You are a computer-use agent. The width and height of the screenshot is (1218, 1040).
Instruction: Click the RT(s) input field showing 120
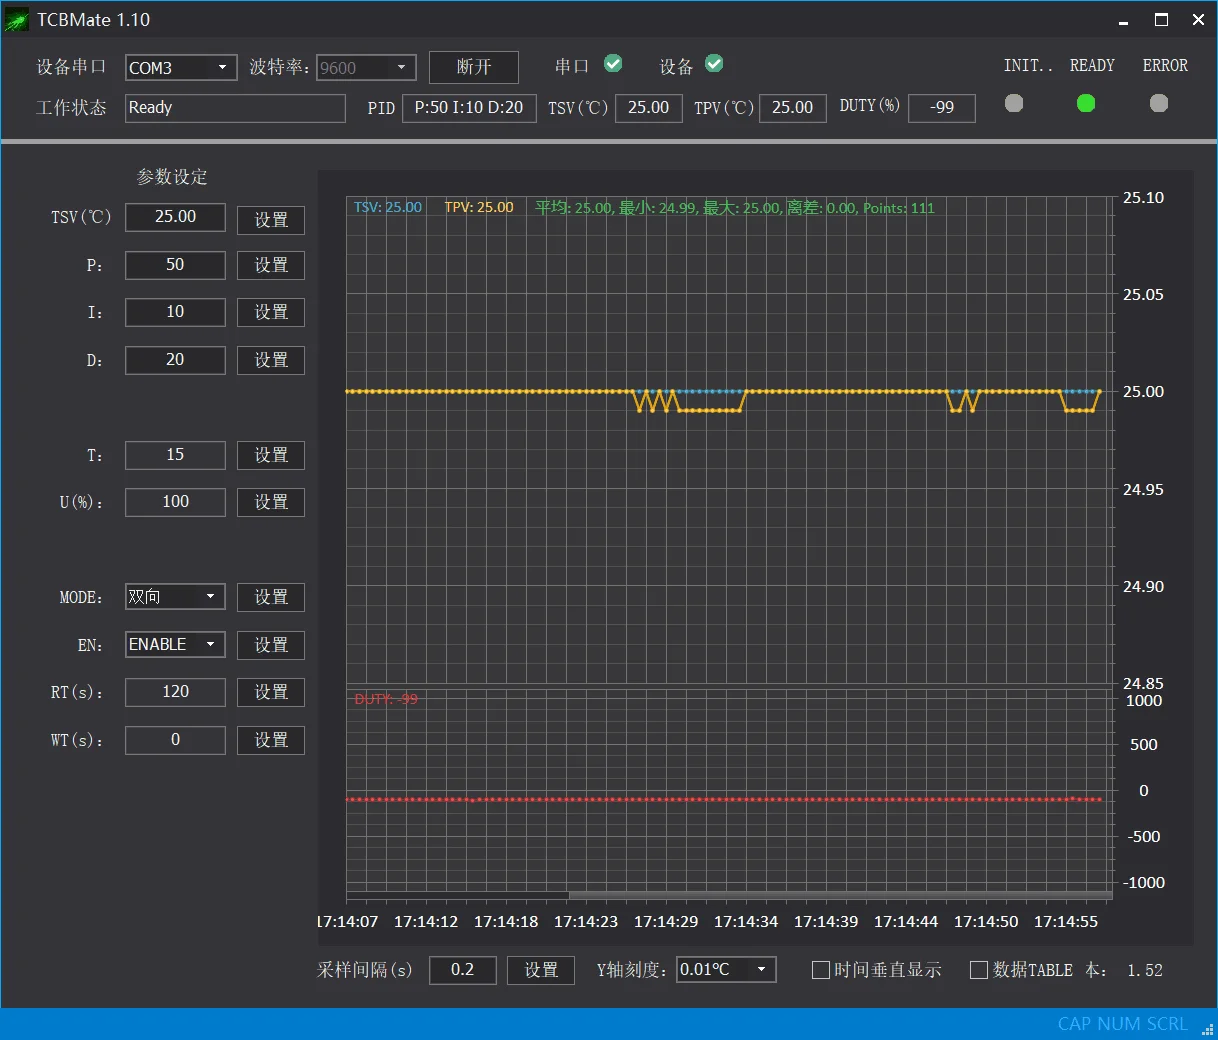(175, 692)
